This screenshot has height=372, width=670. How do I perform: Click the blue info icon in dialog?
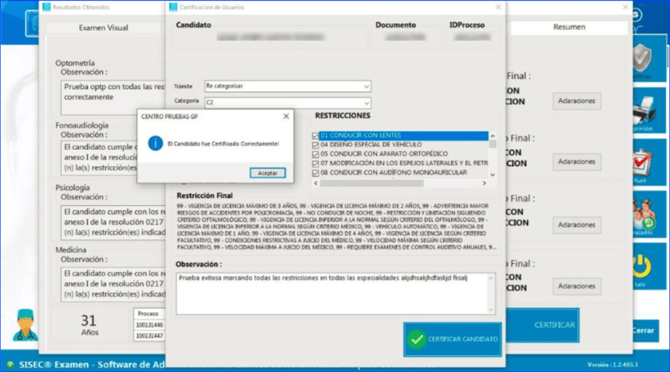tap(155, 143)
